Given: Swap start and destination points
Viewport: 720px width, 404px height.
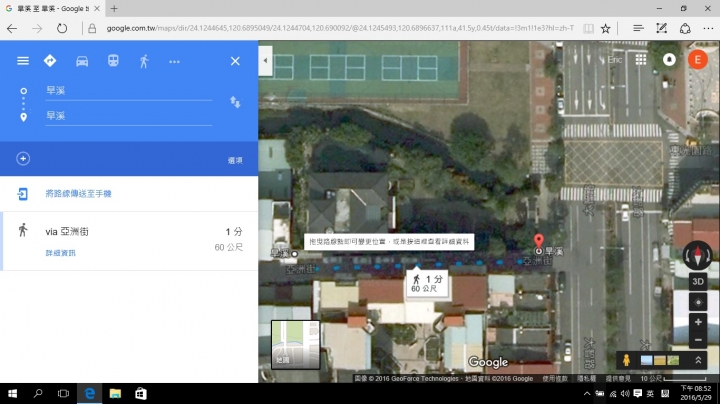Looking at the screenshot, I should (x=235, y=102).
